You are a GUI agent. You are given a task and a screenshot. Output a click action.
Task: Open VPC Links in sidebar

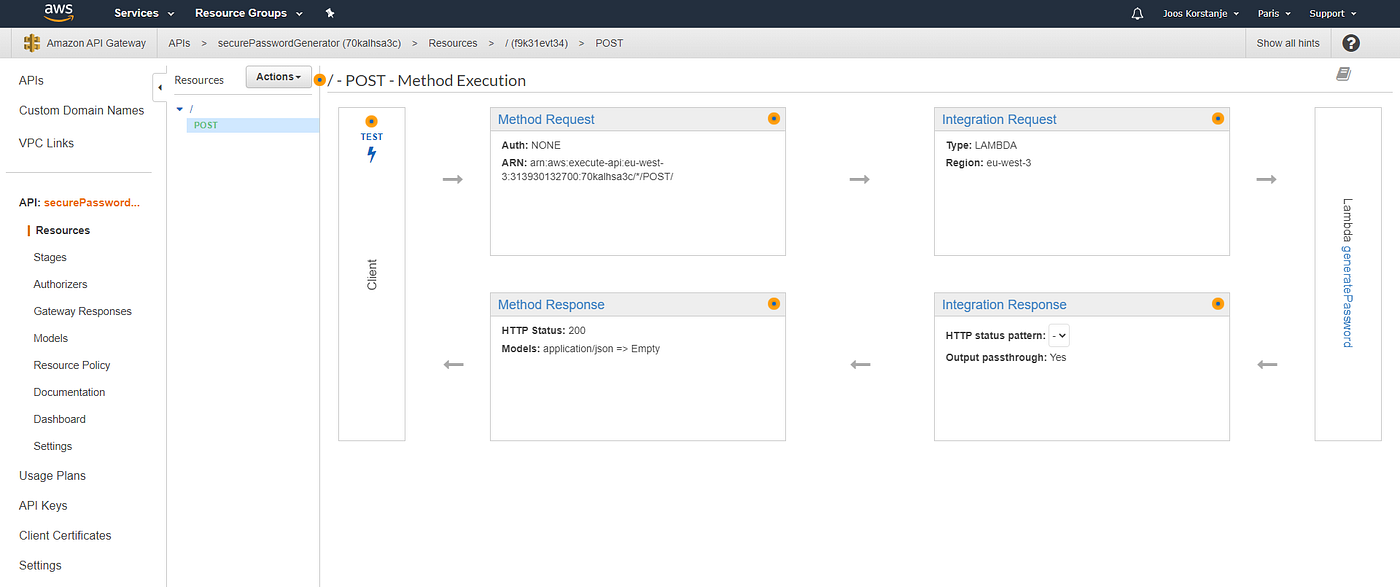47,143
